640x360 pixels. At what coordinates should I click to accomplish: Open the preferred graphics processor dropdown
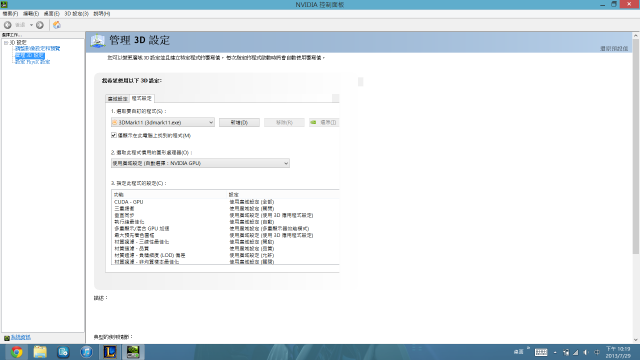point(200,163)
